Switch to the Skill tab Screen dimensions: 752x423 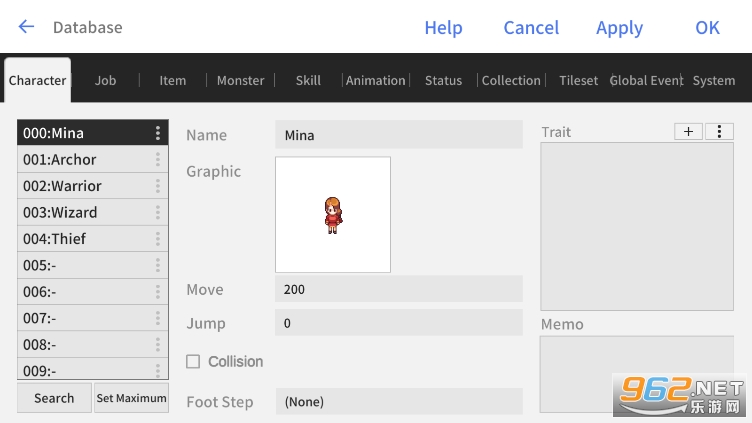click(x=308, y=81)
